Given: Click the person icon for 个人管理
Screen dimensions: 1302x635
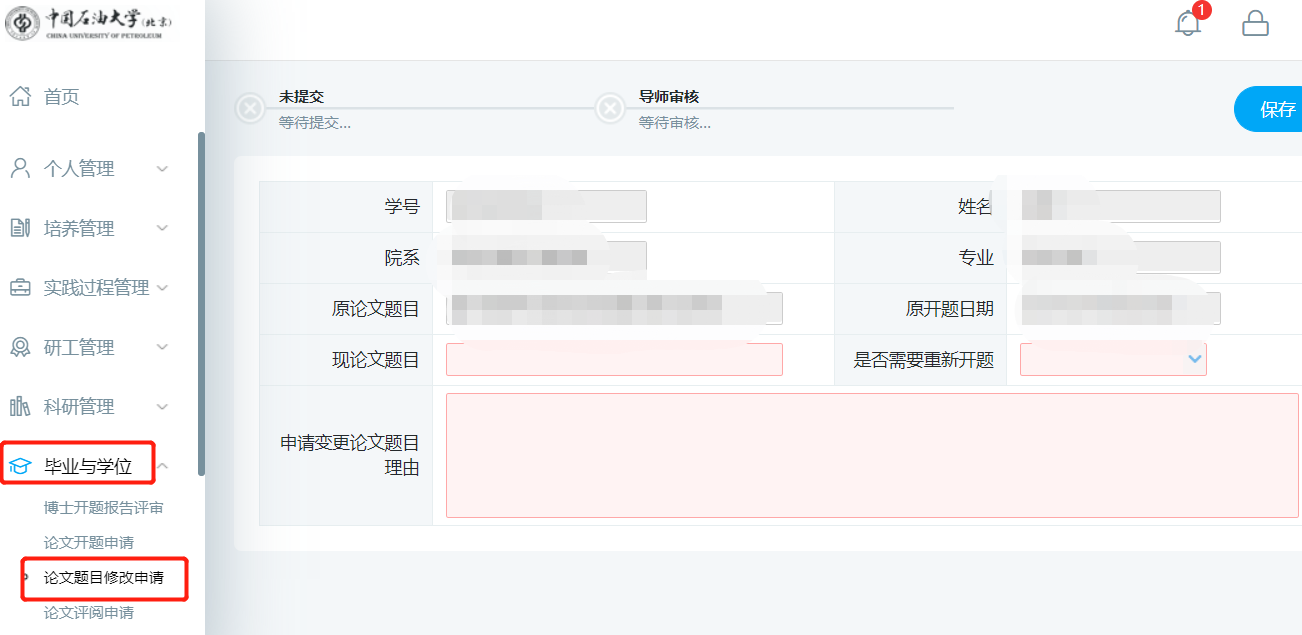Looking at the screenshot, I should [20, 169].
